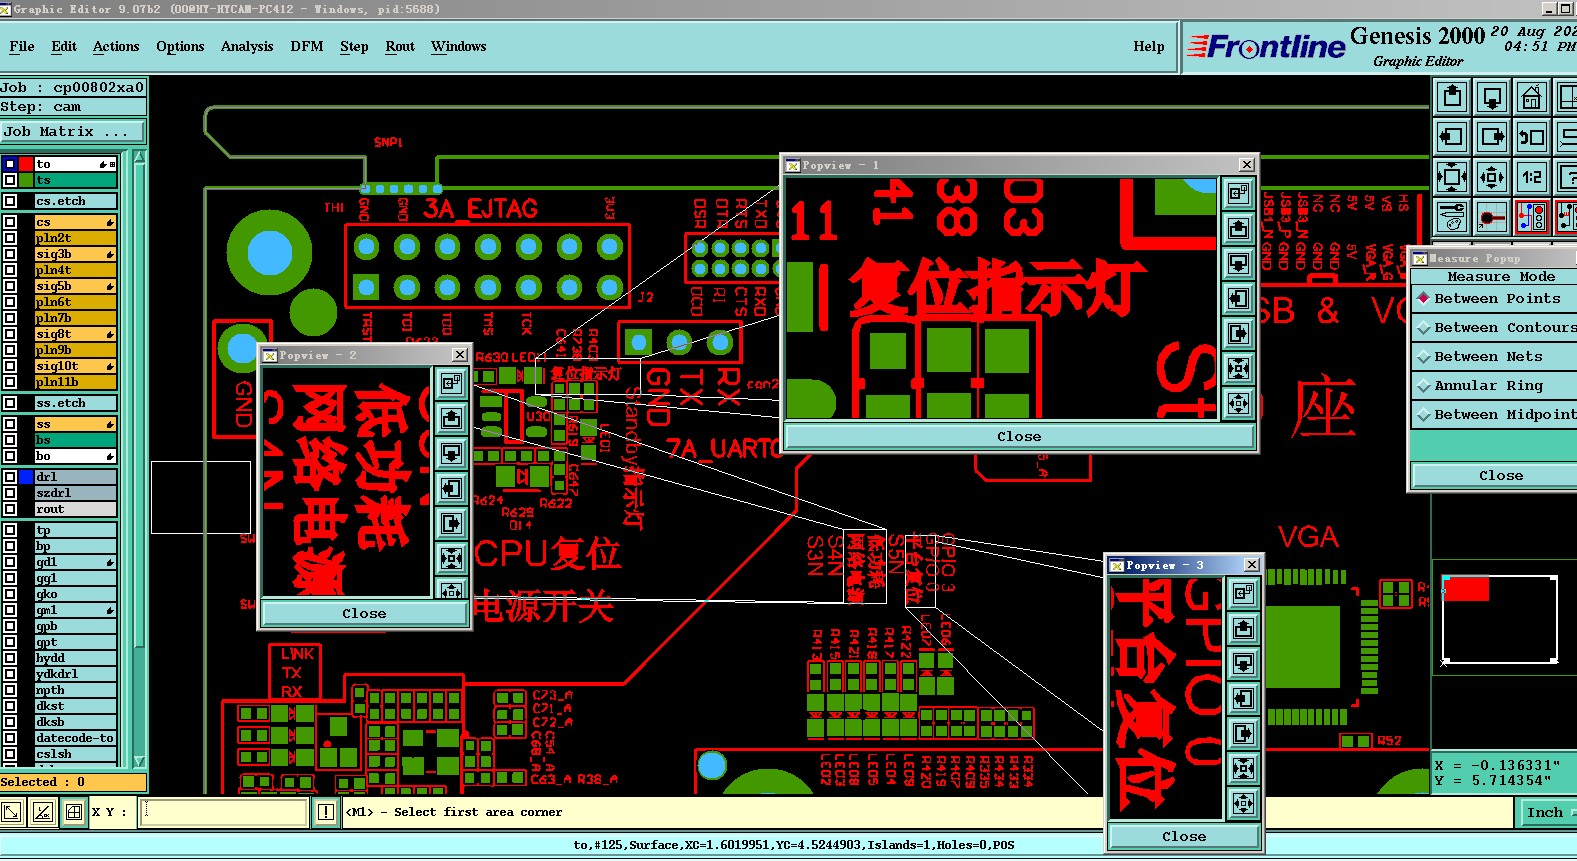Close Popview 1 with Close button
This screenshot has width=1577, height=861.
[1019, 436]
